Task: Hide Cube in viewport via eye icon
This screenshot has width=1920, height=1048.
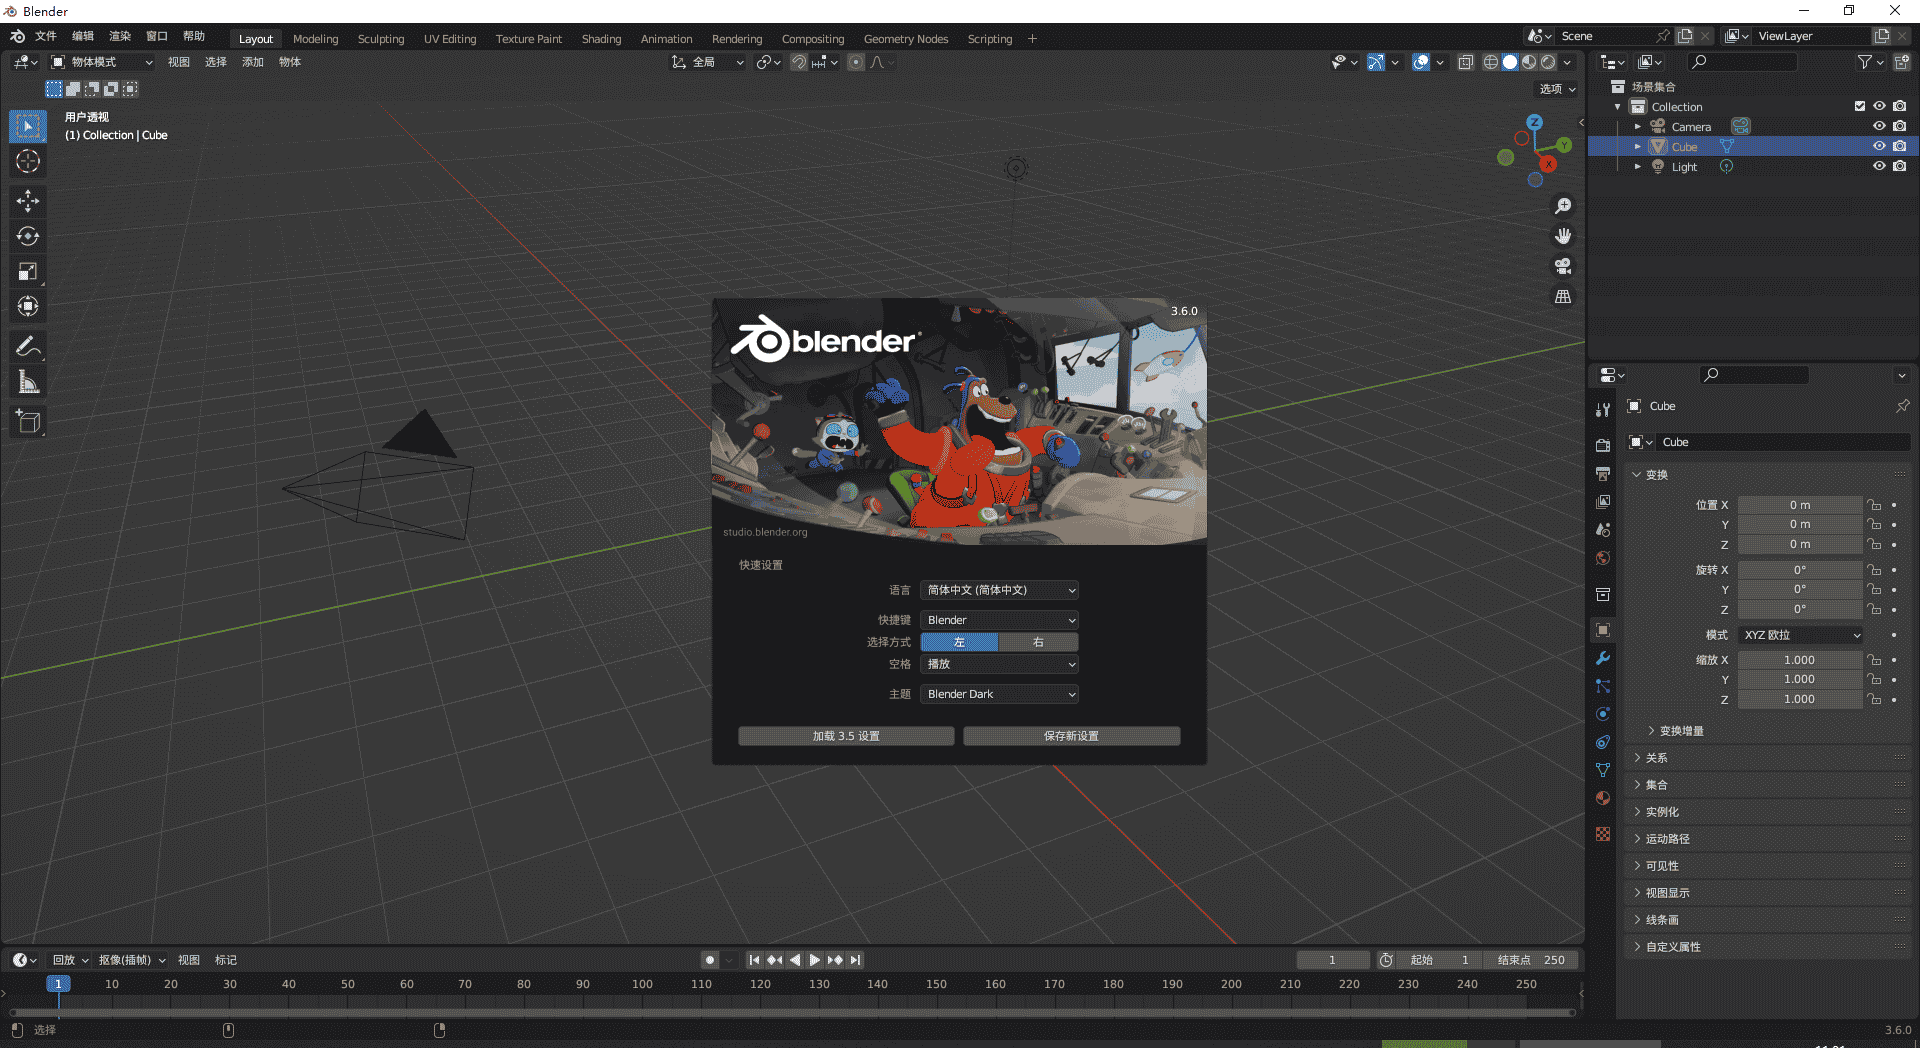Action: [x=1879, y=146]
